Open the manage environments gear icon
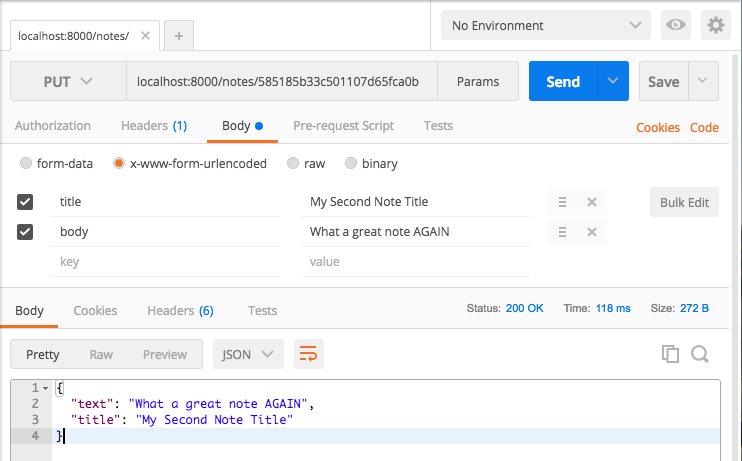The width and height of the screenshot is (742, 461). click(716, 25)
